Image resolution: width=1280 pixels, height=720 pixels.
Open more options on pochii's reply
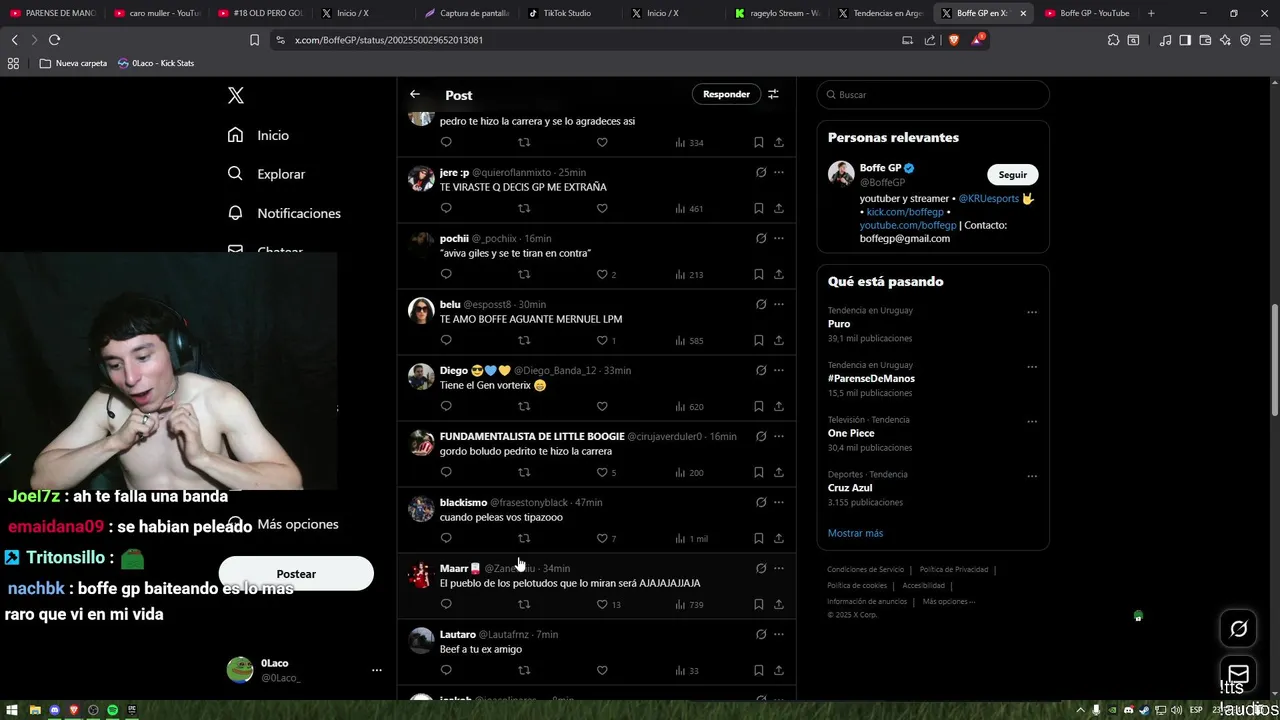coord(779,238)
